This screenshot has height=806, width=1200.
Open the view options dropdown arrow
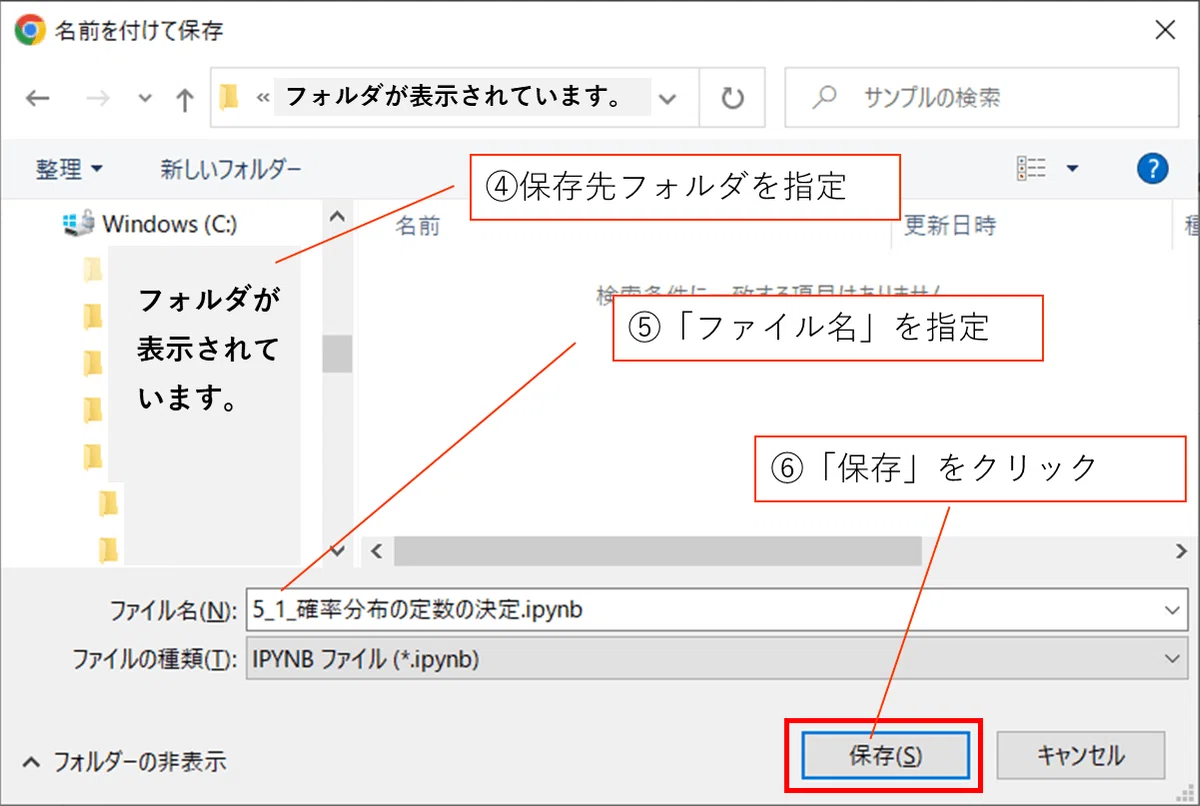point(1072,168)
